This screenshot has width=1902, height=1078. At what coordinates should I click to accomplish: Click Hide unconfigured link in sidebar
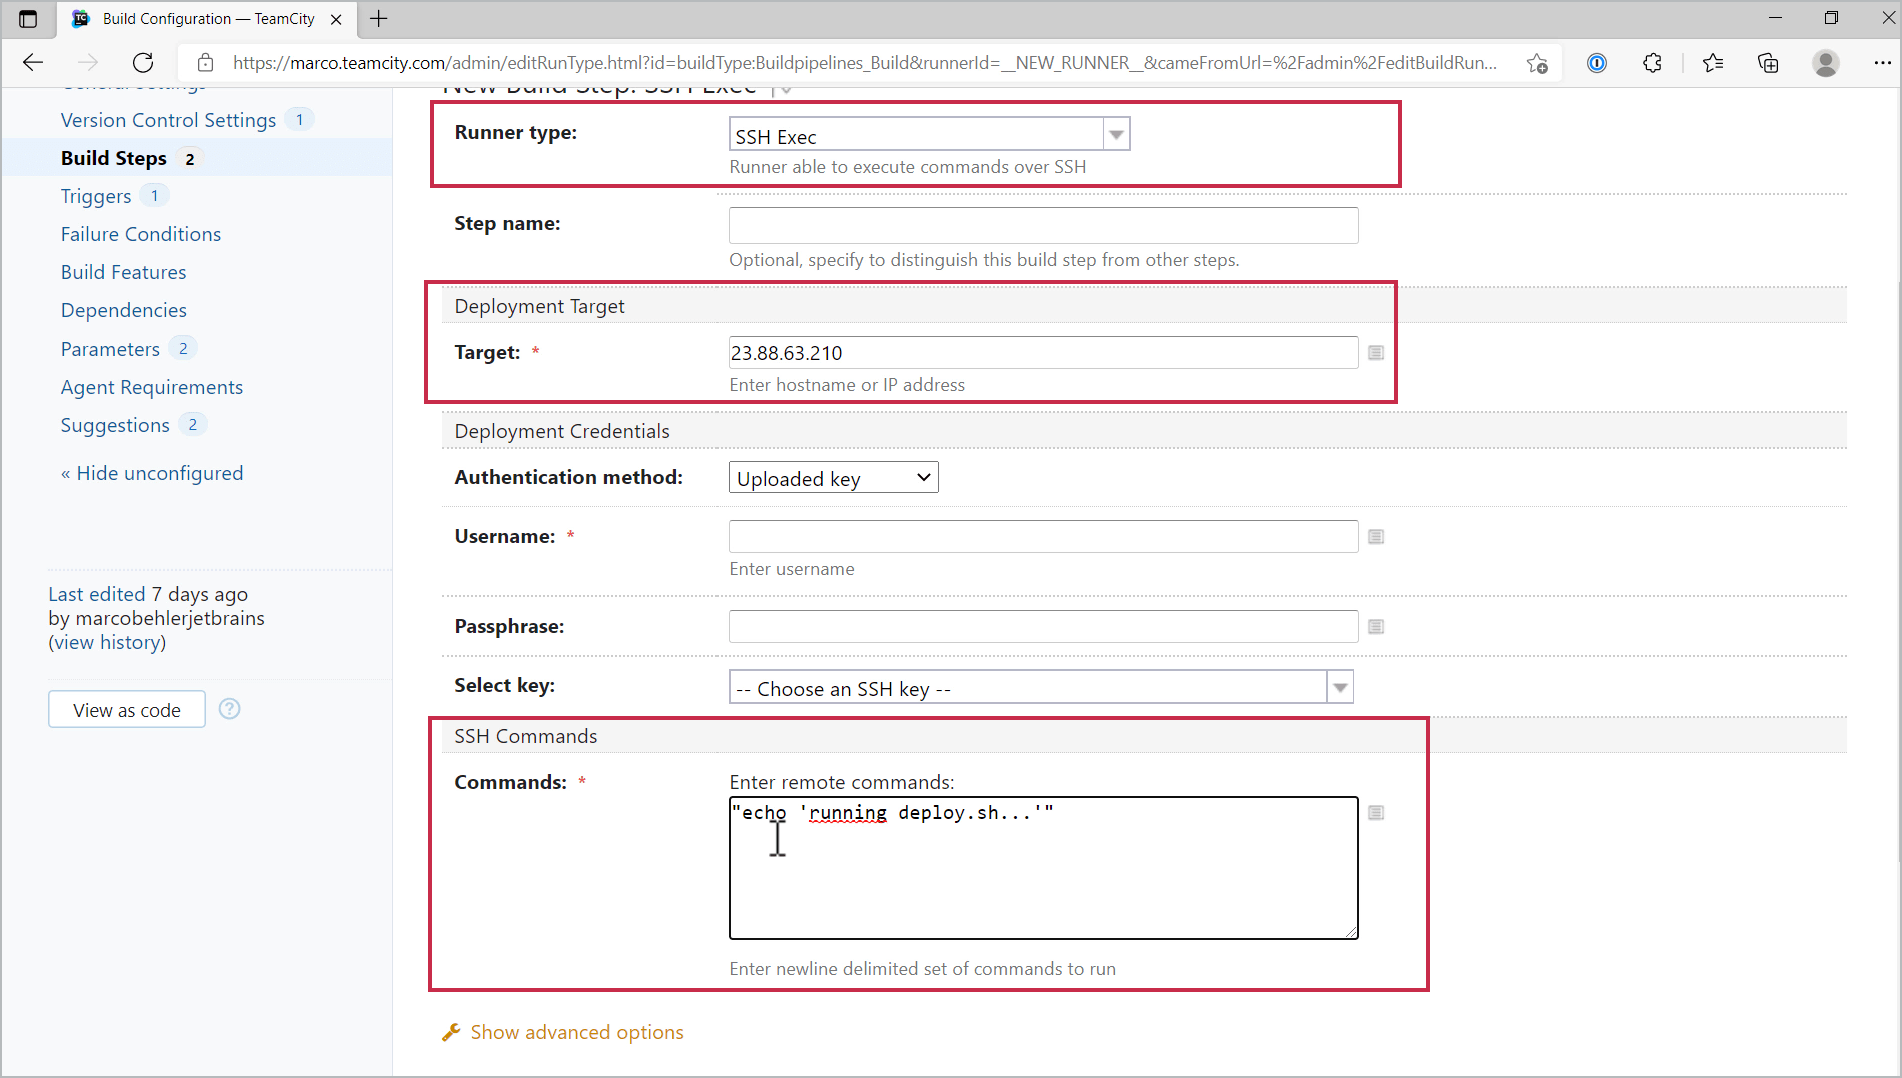point(152,473)
